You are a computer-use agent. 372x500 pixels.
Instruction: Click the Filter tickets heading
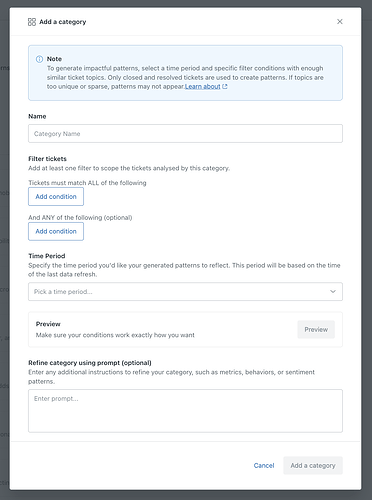pyautogui.click(x=47, y=159)
